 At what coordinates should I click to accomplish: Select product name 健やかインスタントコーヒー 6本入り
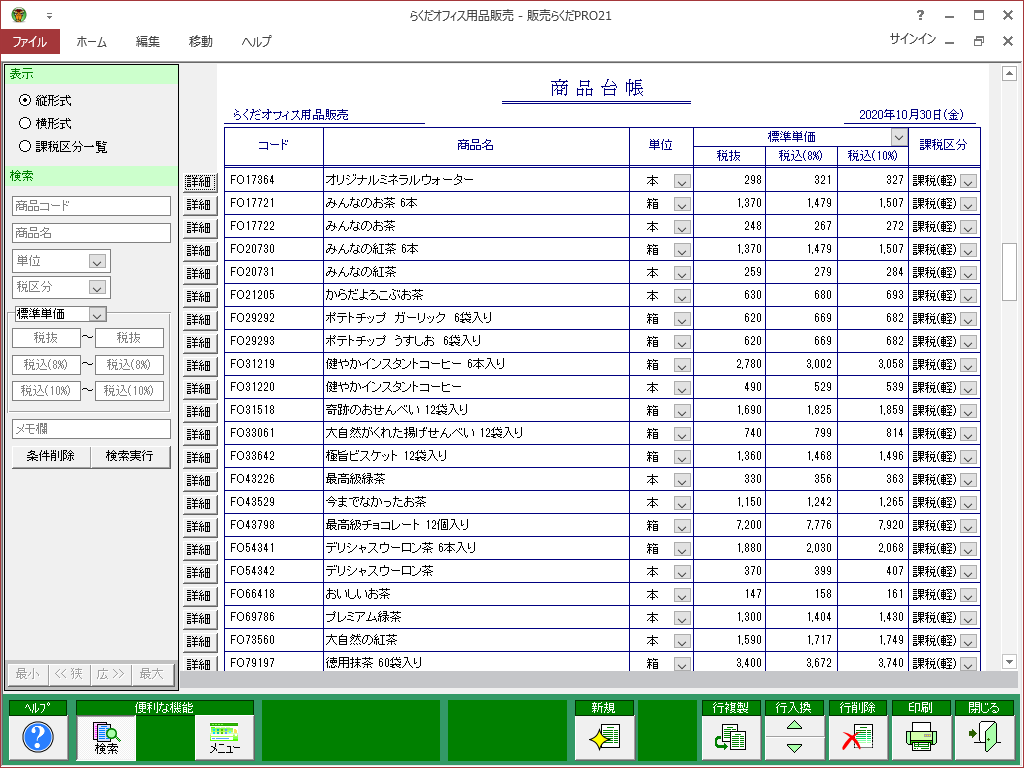tap(415, 364)
